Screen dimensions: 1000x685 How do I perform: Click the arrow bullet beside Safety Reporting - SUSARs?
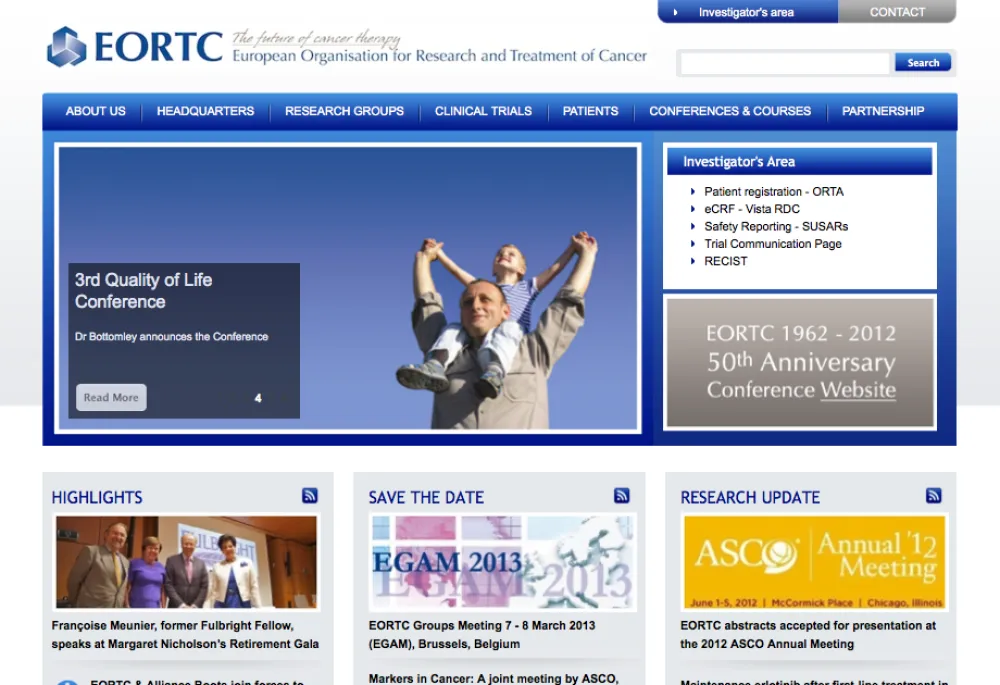coord(693,226)
